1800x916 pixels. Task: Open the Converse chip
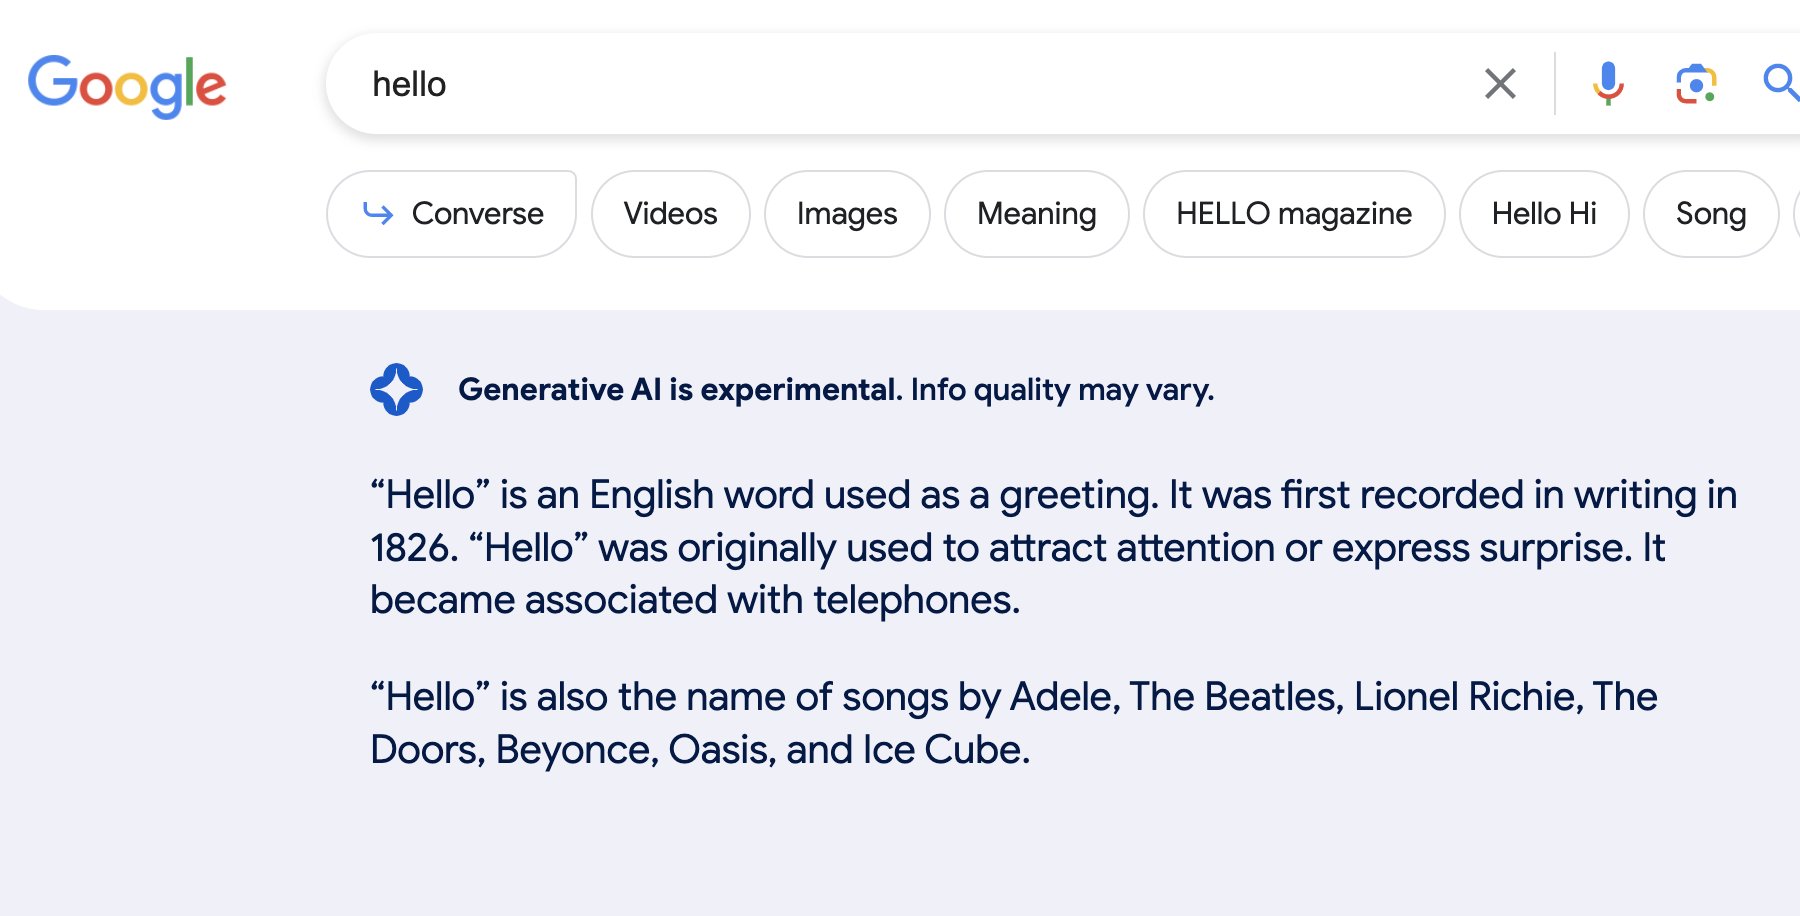[x=451, y=214]
